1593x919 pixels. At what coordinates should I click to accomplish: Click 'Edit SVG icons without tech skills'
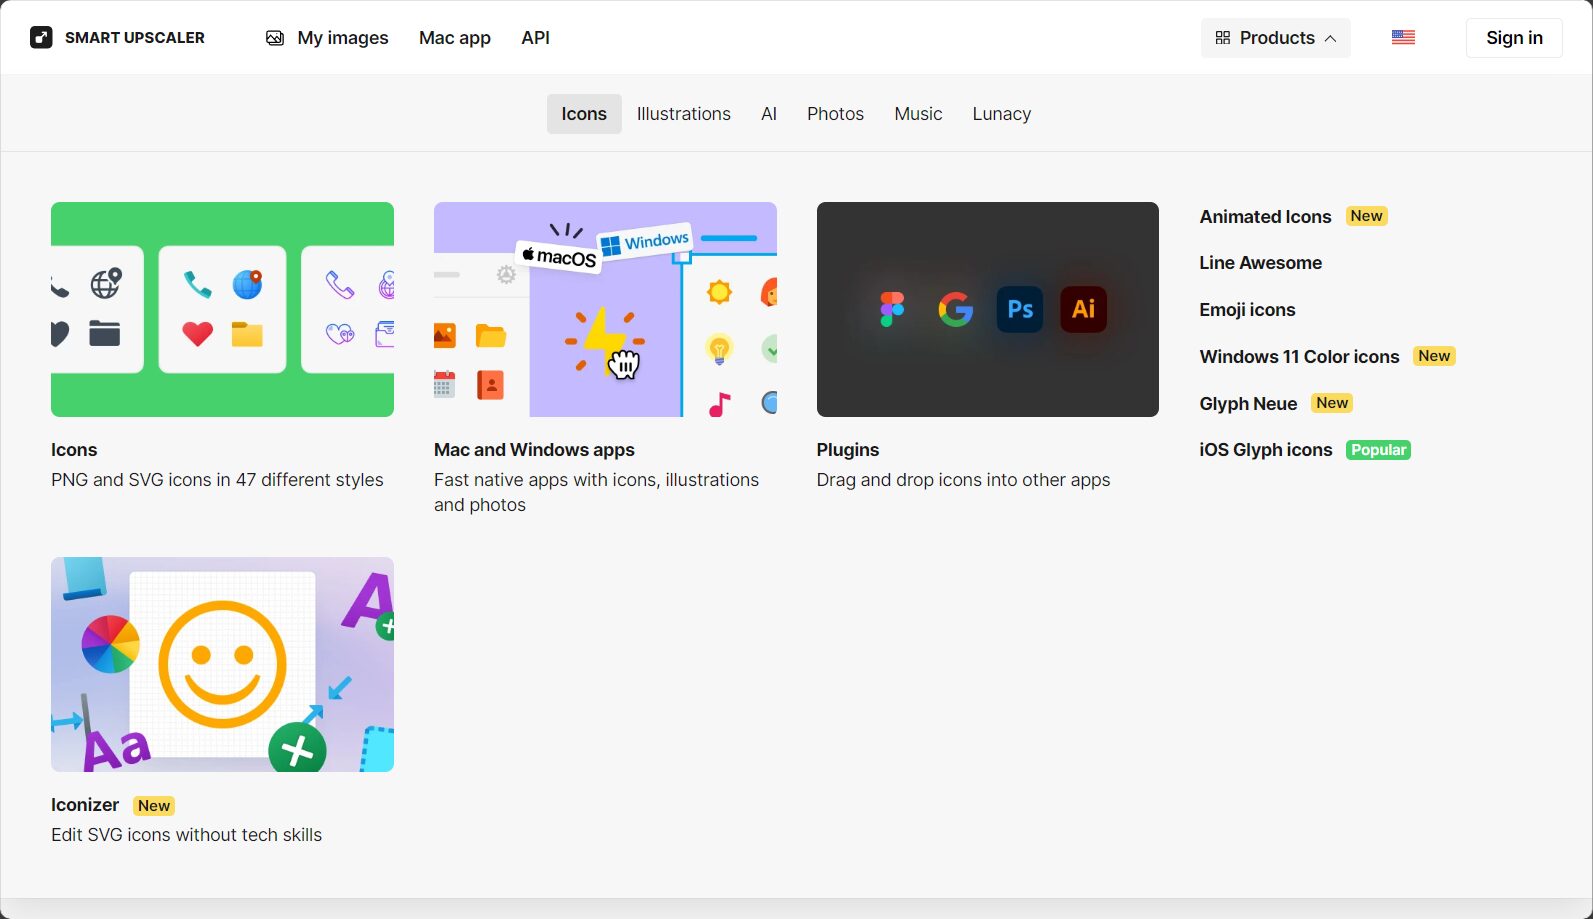186,835
